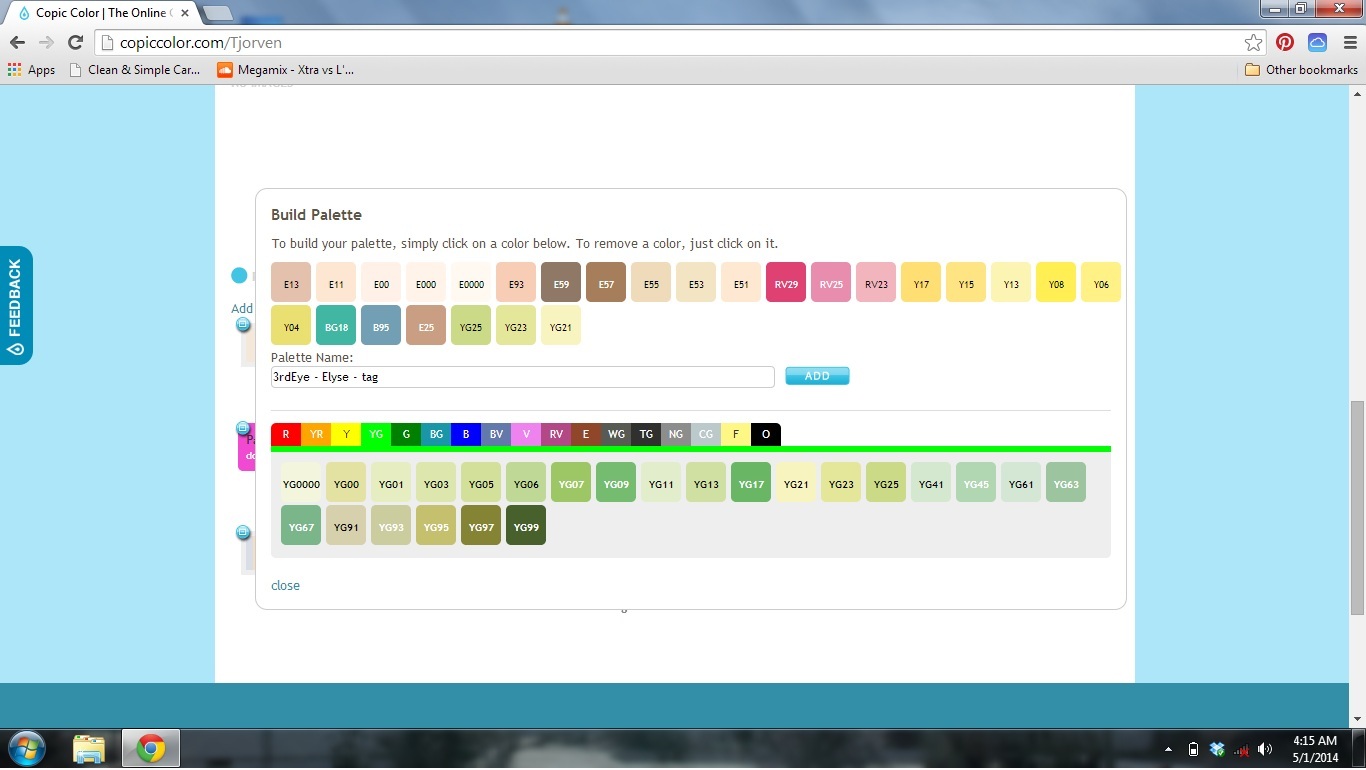This screenshot has height=770, width=1366.
Task: Open the Feedback side tab
Action: tap(16, 305)
